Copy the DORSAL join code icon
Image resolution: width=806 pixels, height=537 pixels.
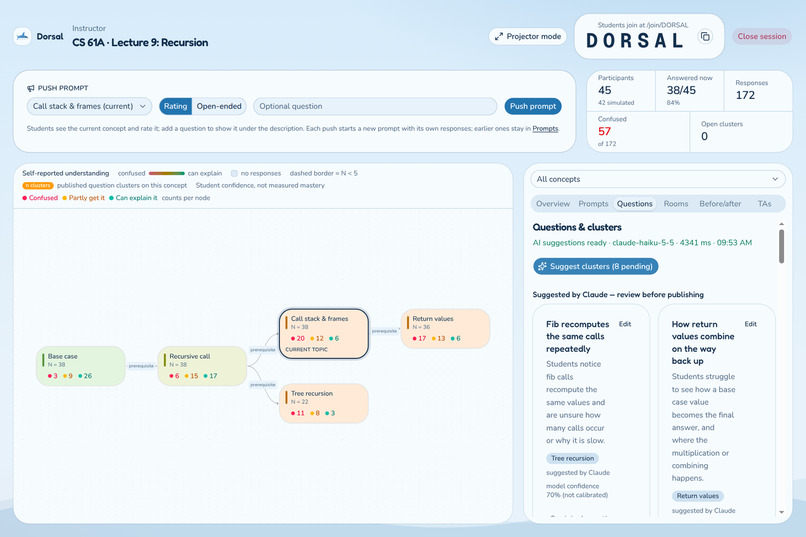click(705, 36)
